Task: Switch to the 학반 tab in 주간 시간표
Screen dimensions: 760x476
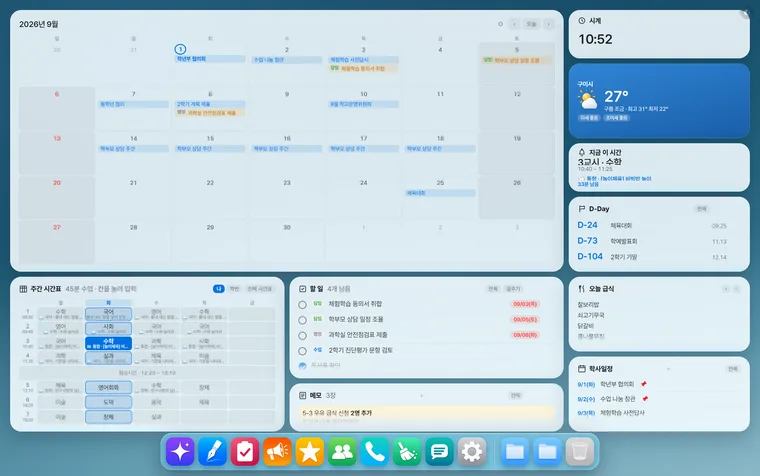Action: coord(235,289)
